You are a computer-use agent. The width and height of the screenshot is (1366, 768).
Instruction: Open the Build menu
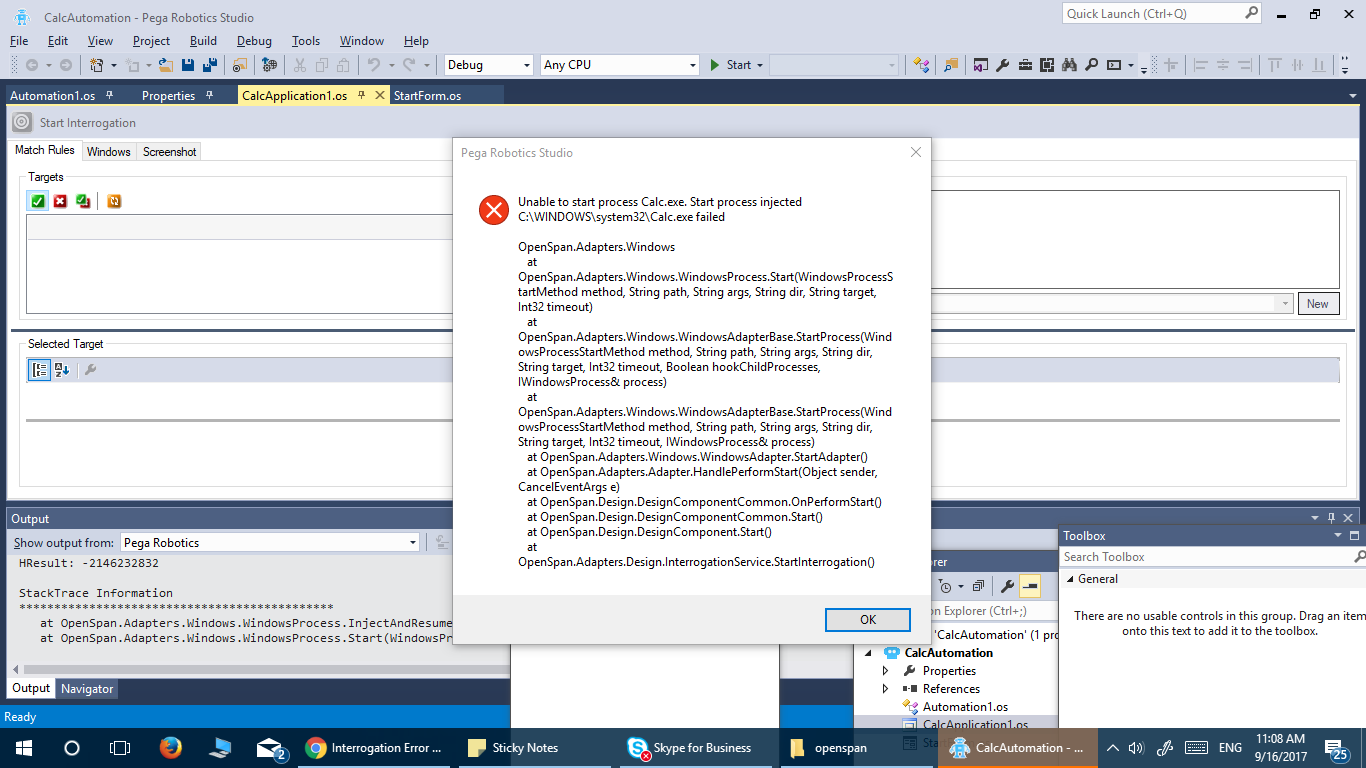point(203,41)
